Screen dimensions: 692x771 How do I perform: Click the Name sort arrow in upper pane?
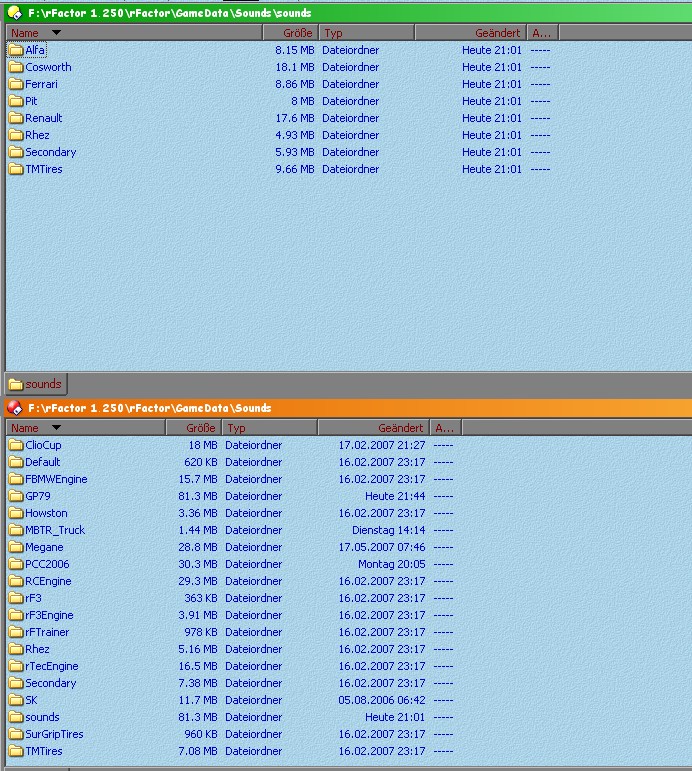(x=56, y=33)
